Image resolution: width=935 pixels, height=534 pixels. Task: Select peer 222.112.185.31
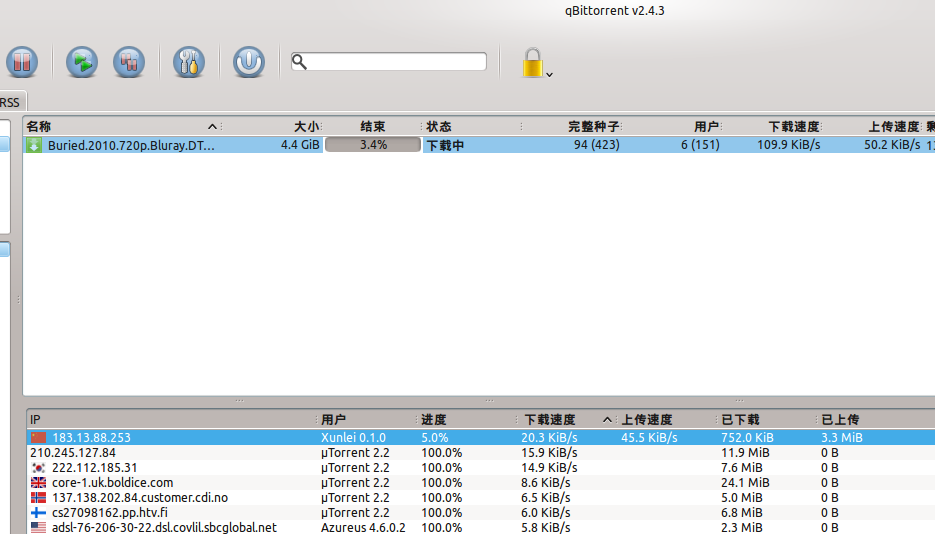point(481,467)
